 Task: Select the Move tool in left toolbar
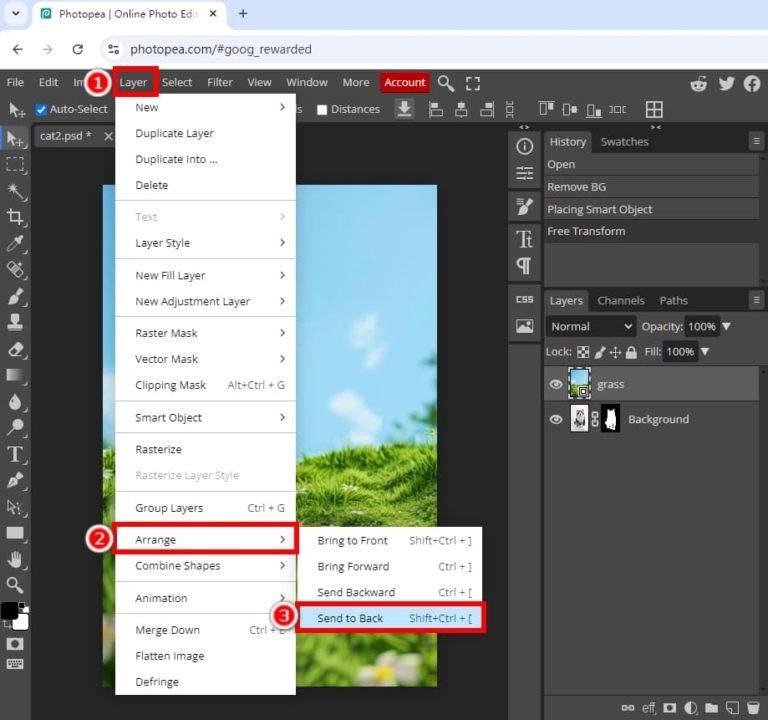pyautogui.click(x=15, y=139)
